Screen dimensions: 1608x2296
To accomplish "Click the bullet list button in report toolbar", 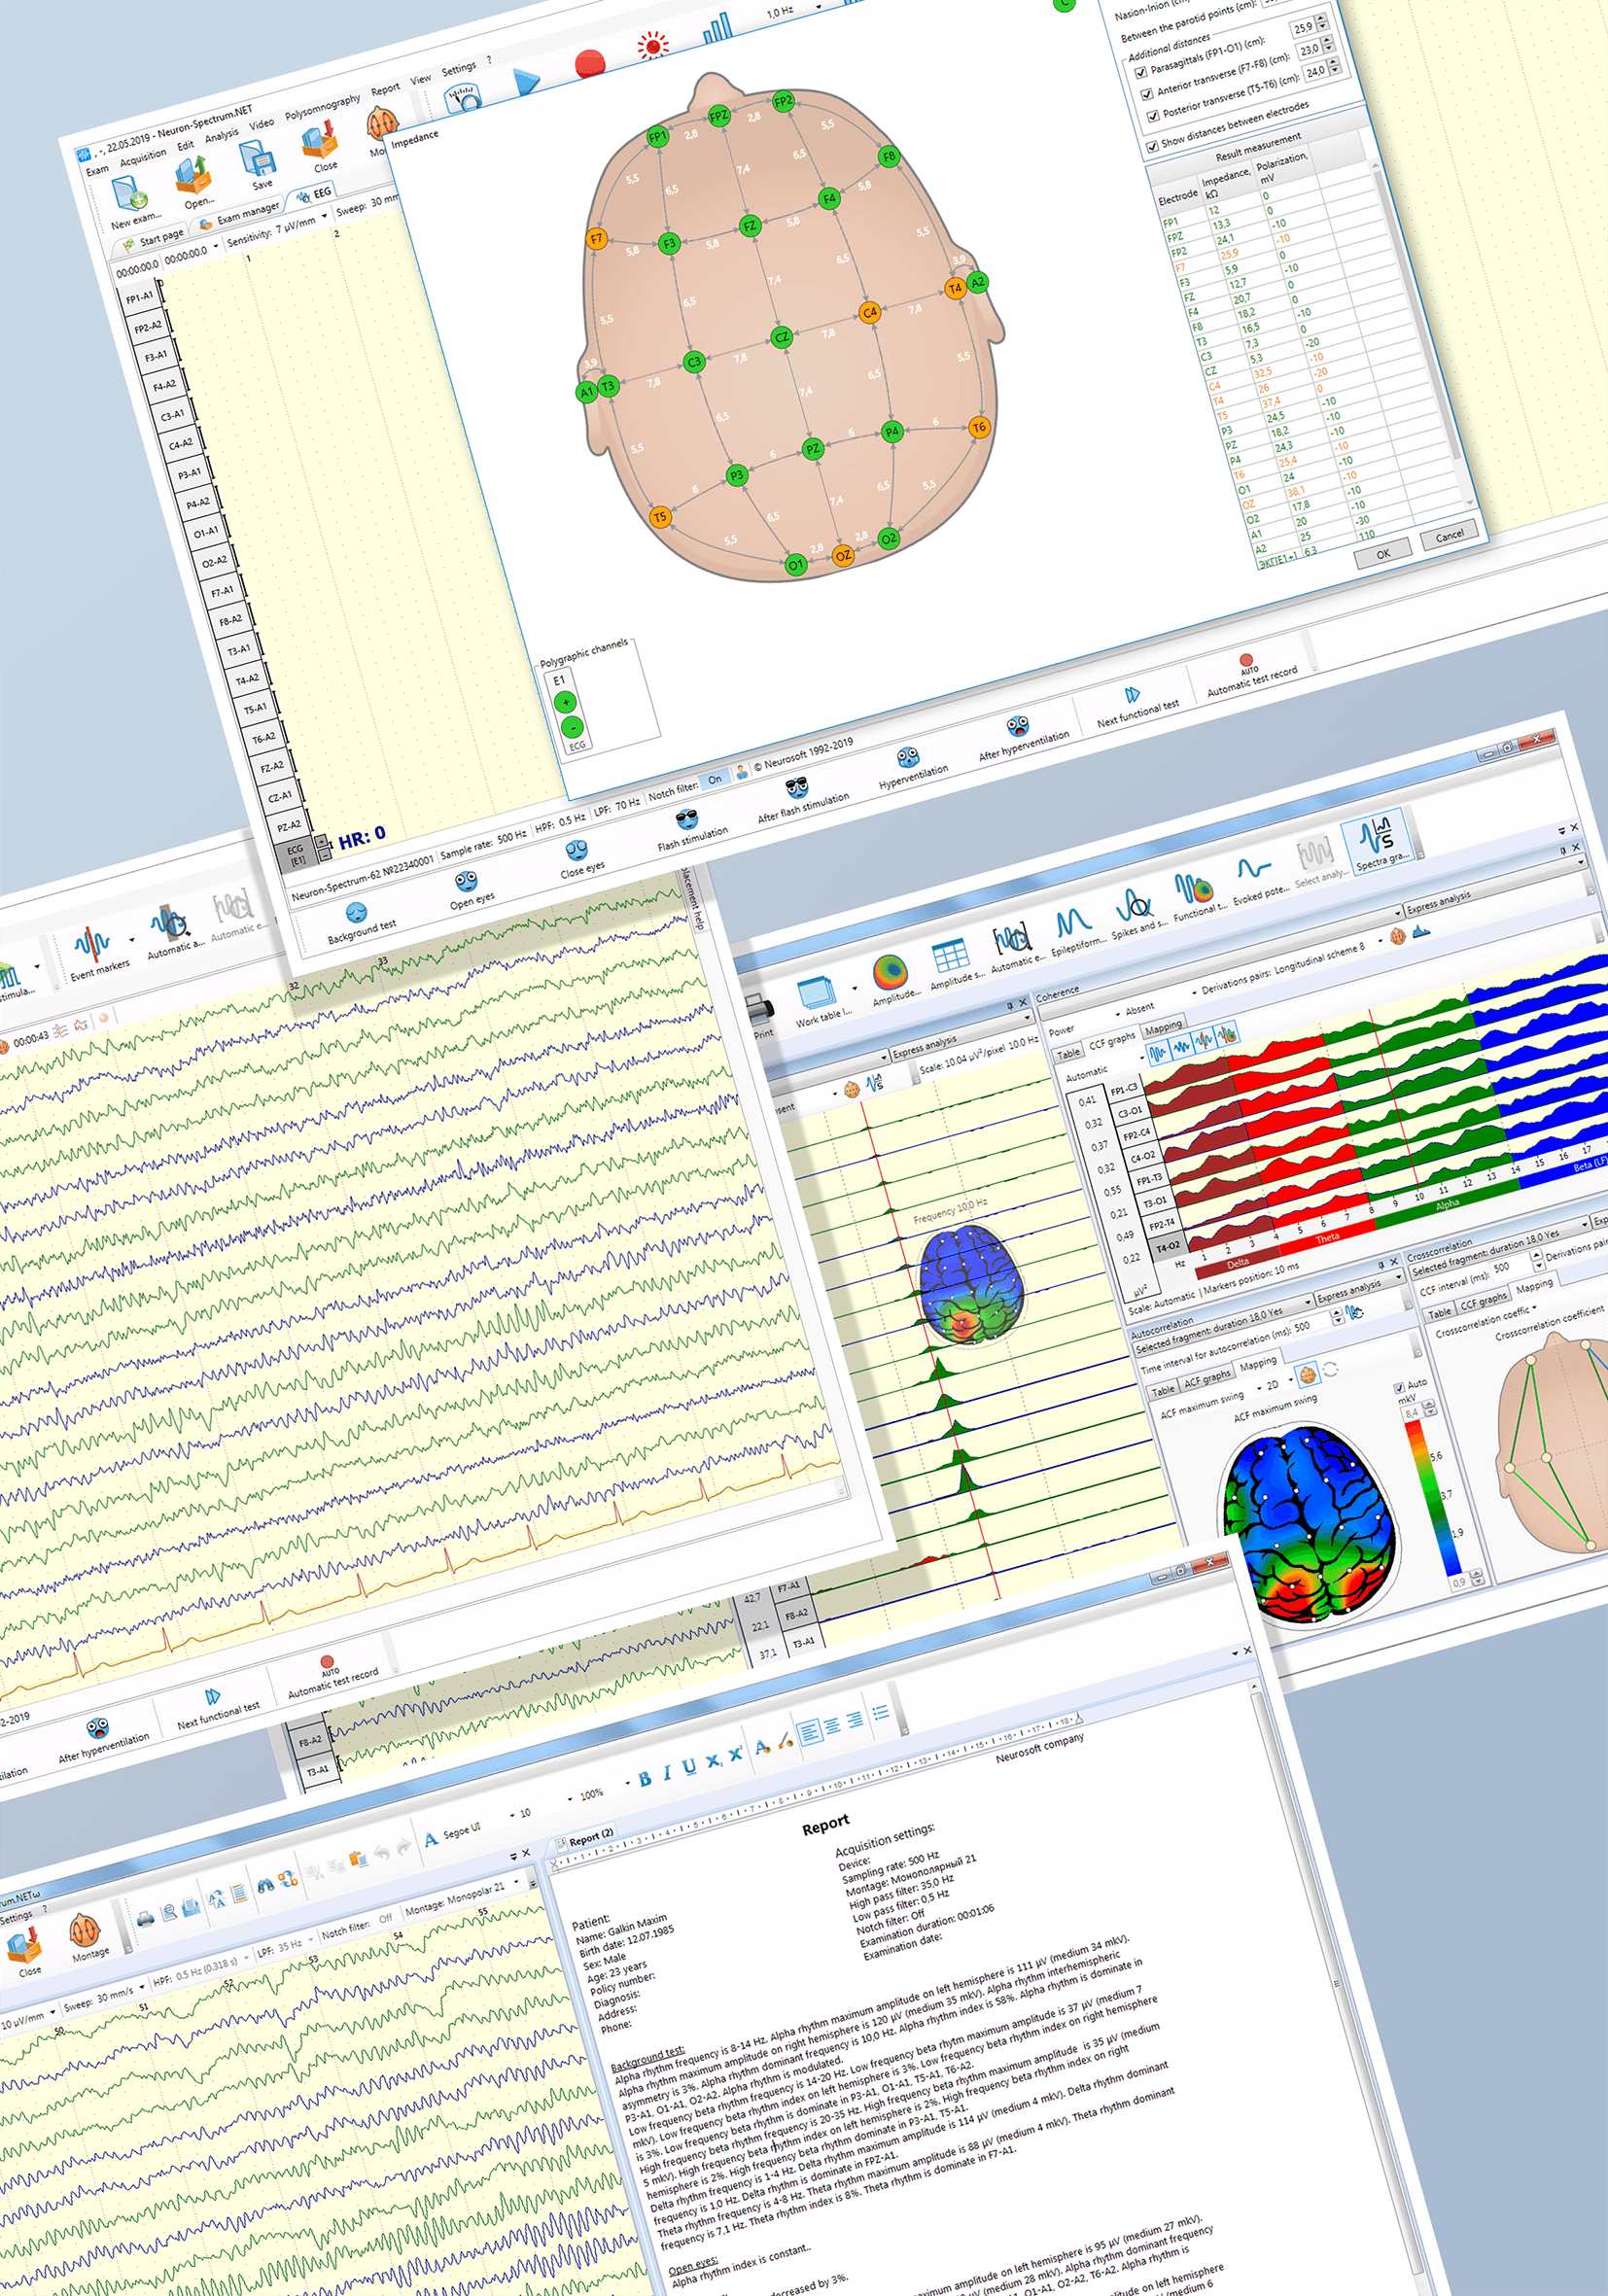I will pyautogui.click(x=880, y=1713).
